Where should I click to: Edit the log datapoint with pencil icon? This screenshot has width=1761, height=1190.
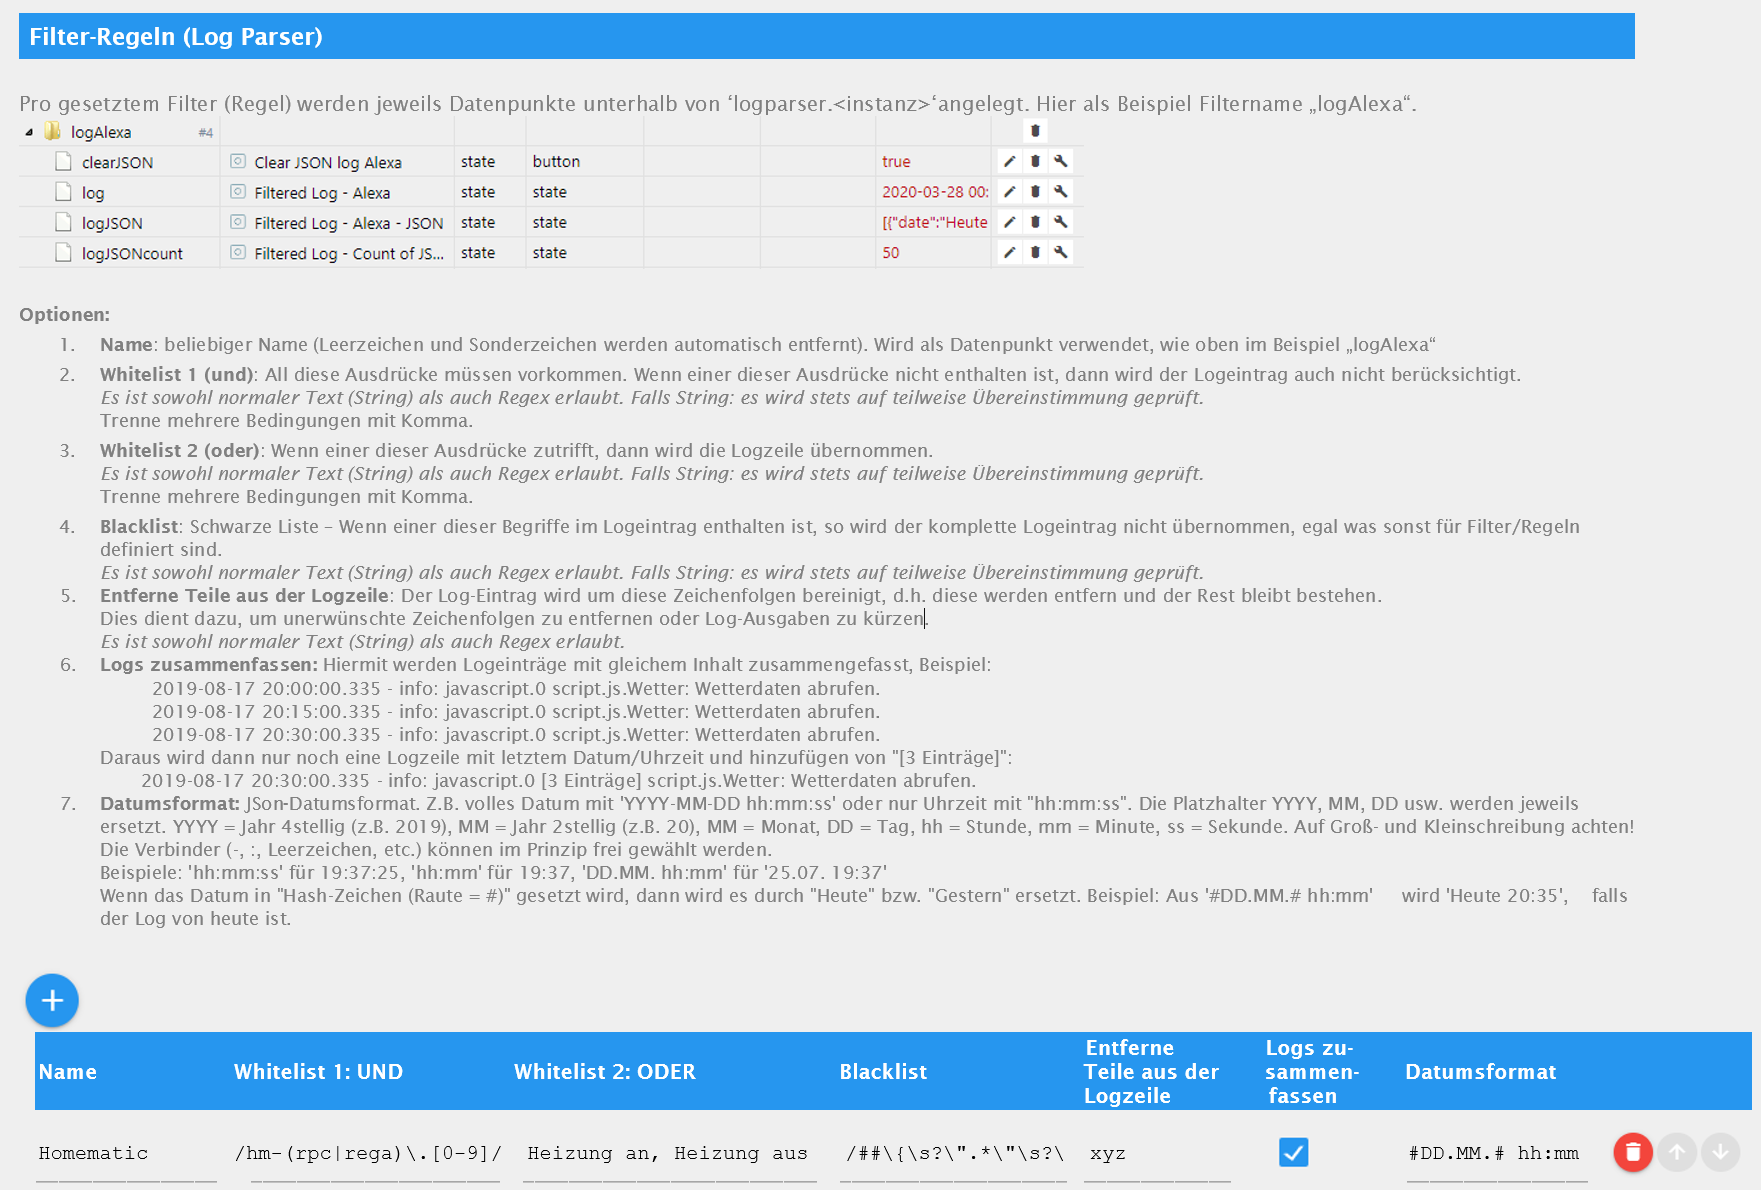click(x=1010, y=191)
